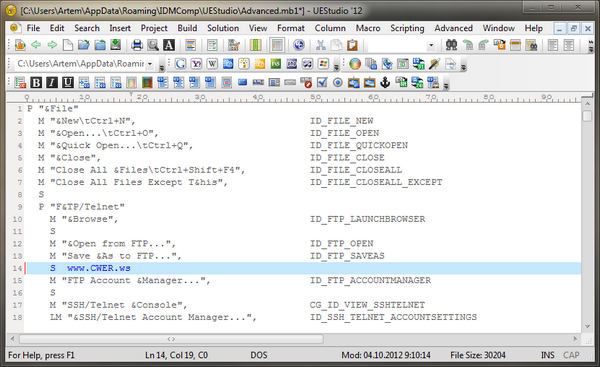Click the ruler bar above the editor

pyautogui.click(x=293, y=98)
